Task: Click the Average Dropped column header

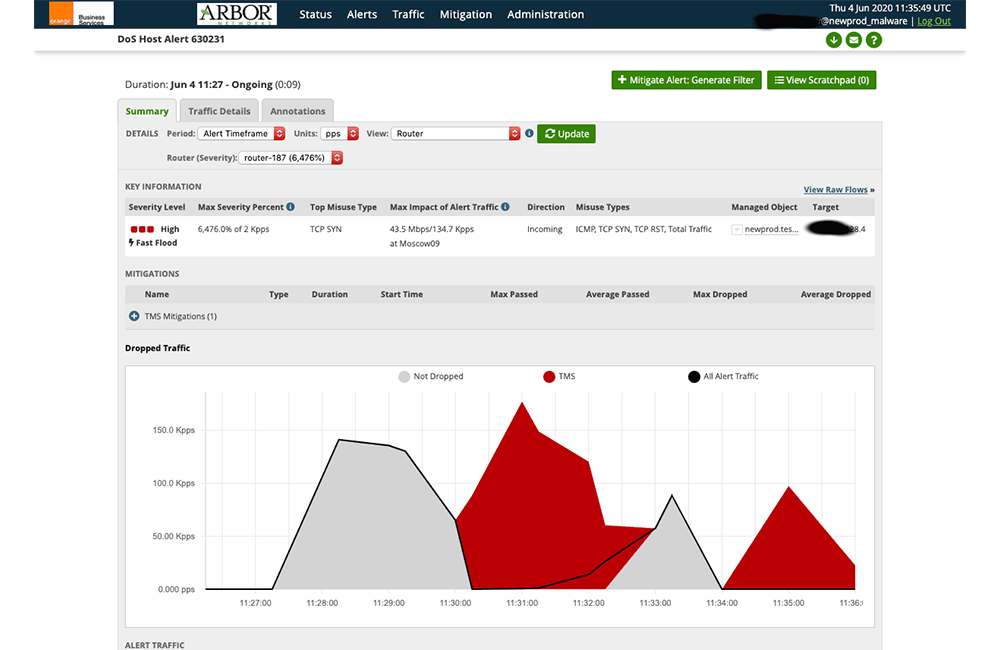Action: pos(835,294)
